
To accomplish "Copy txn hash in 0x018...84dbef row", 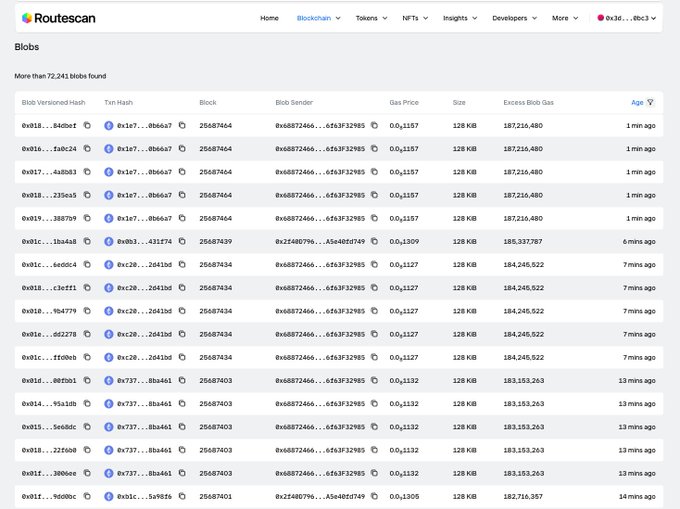I will pyautogui.click(x=182, y=125).
